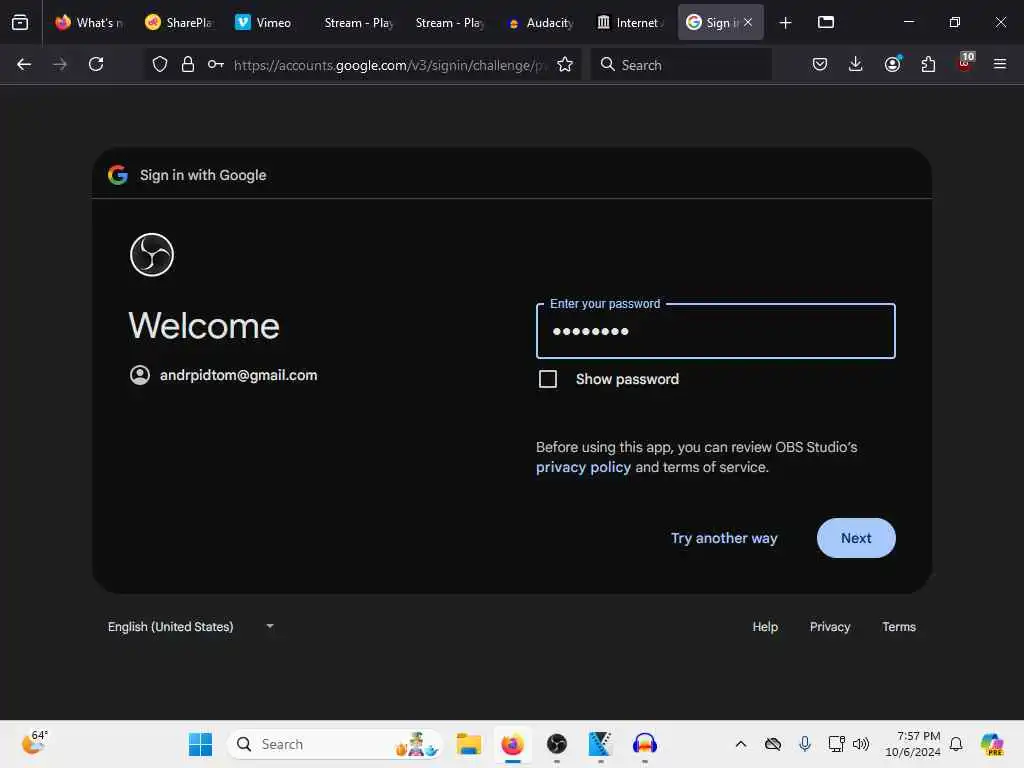Open the network display tray icon
The image size is (1024, 768).
pyautogui.click(x=836, y=744)
